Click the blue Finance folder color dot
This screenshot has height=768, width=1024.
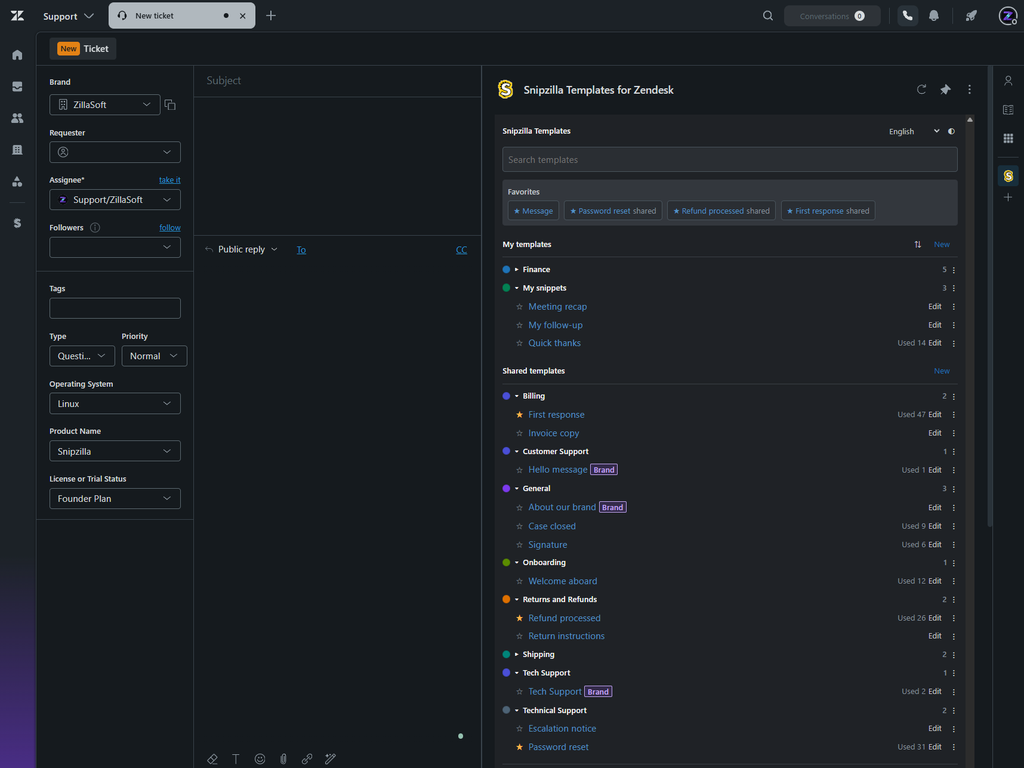506,270
